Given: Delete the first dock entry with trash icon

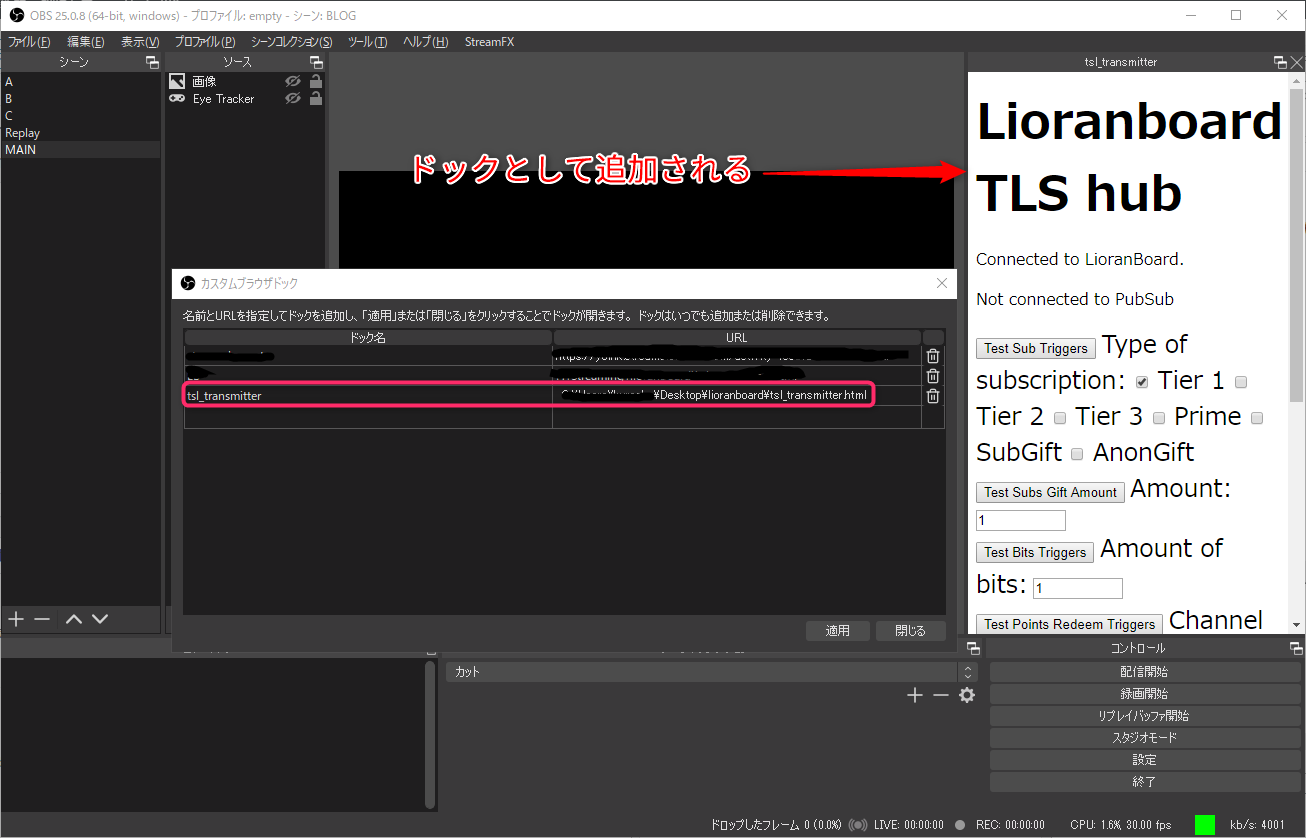Looking at the screenshot, I should point(933,356).
